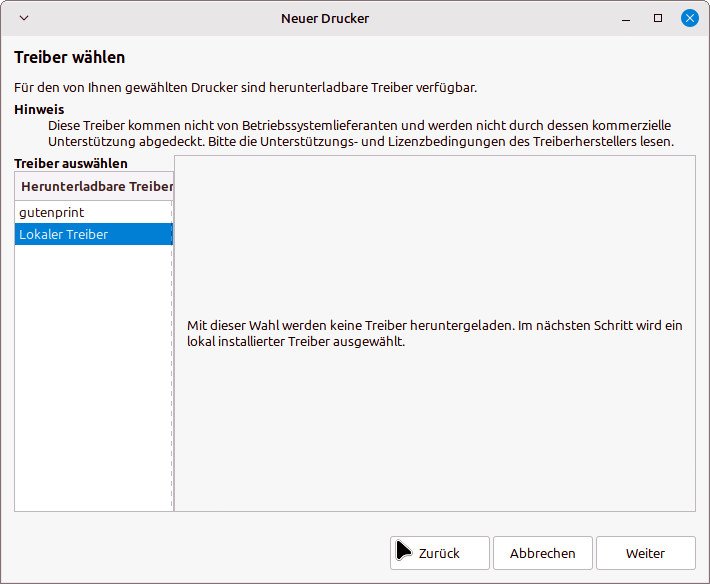The height and width of the screenshot is (584, 710).
Task: Click the Treiber auswählen label
Action: (x=71, y=163)
